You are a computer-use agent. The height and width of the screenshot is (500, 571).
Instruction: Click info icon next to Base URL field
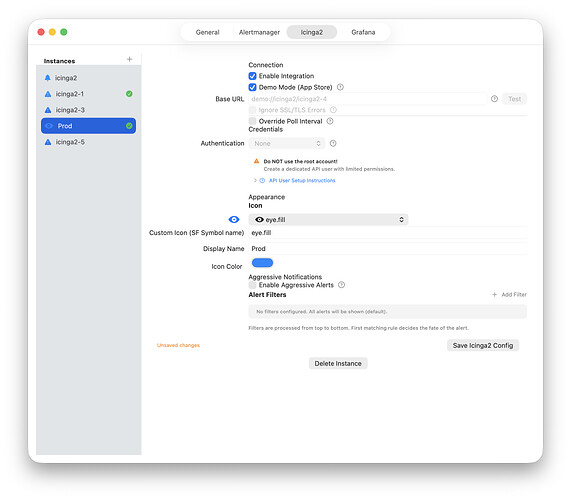pyautogui.click(x=494, y=99)
